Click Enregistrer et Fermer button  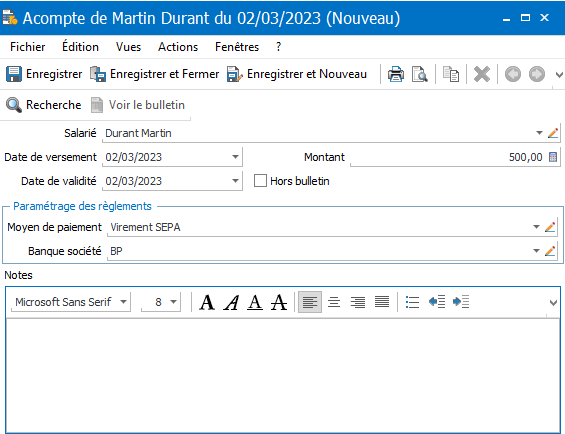pos(154,74)
